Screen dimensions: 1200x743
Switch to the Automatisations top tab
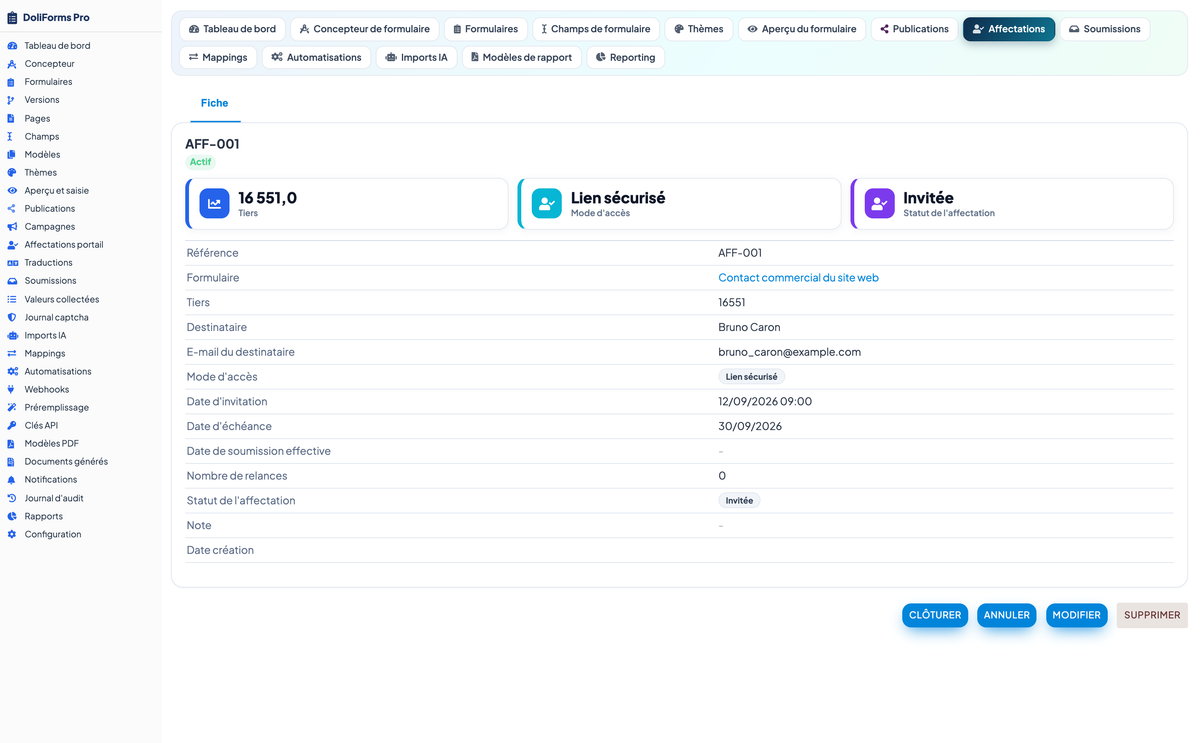point(316,57)
